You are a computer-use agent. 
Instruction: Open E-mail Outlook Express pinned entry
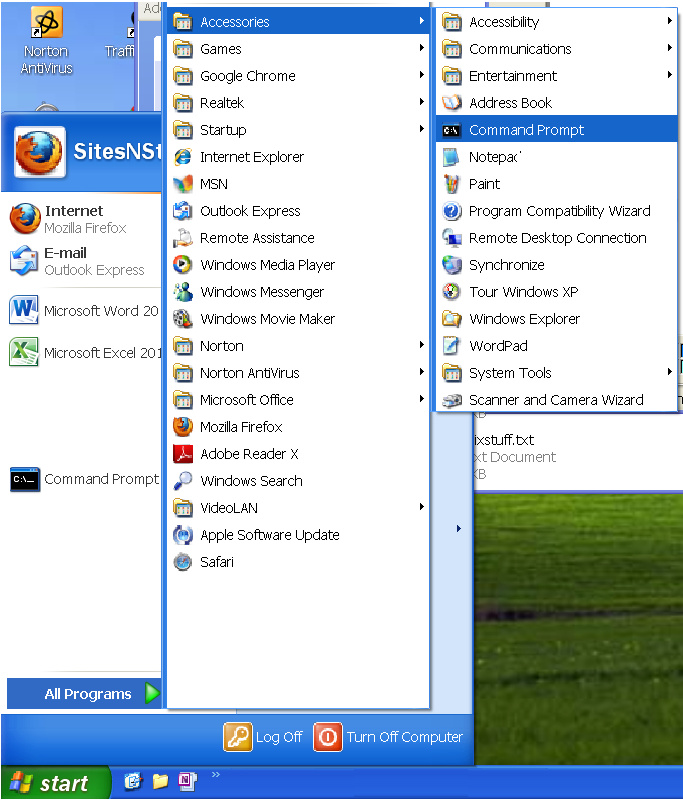coord(82,261)
